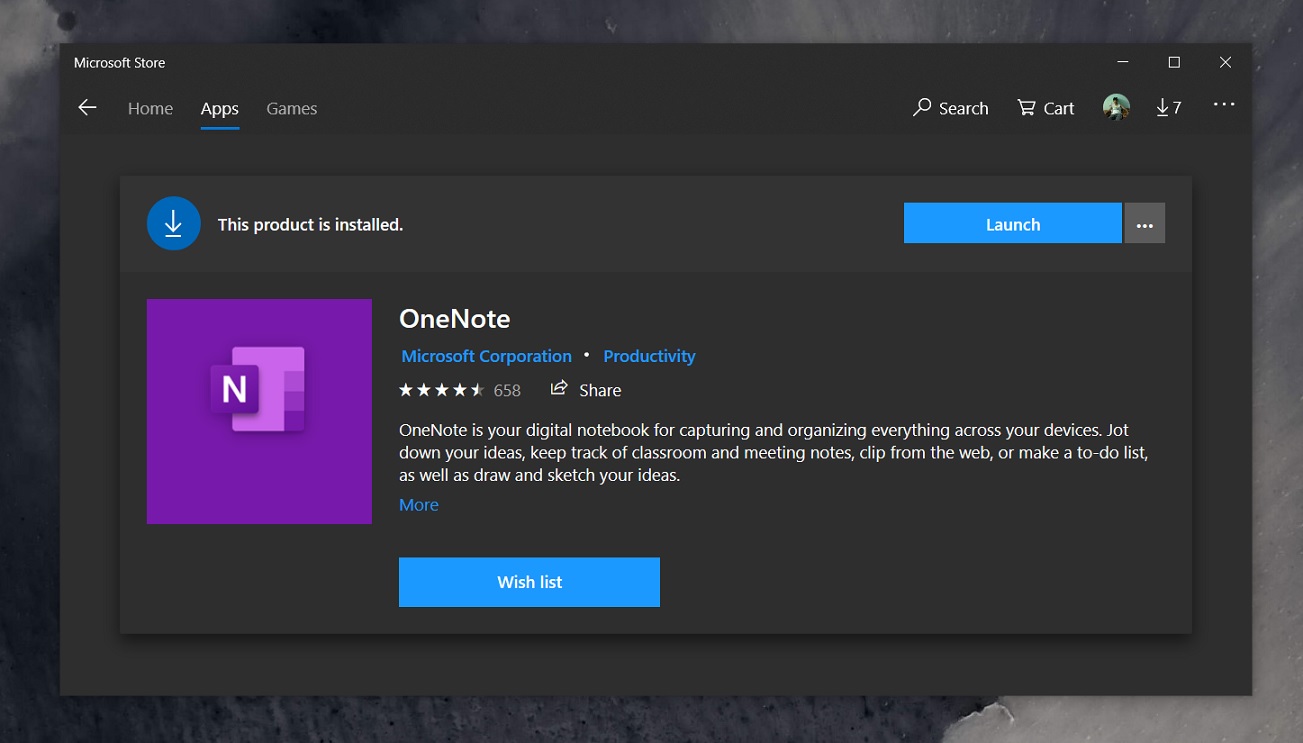
Task: Click the 658 ratings count
Action: click(507, 391)
